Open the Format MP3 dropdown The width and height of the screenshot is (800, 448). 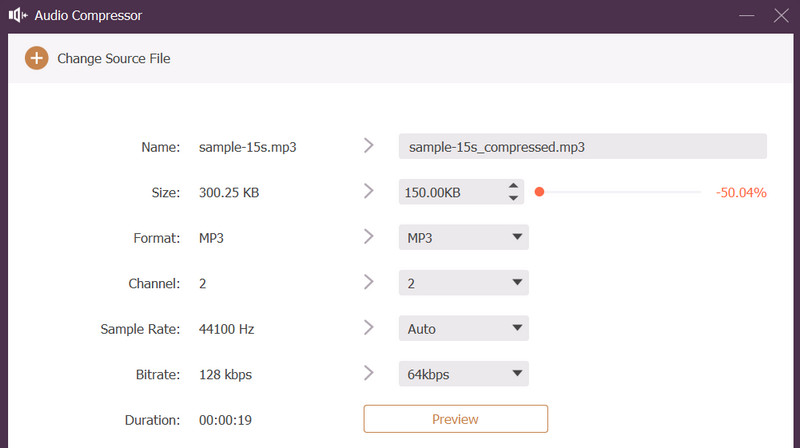click(x=463, y=237)
